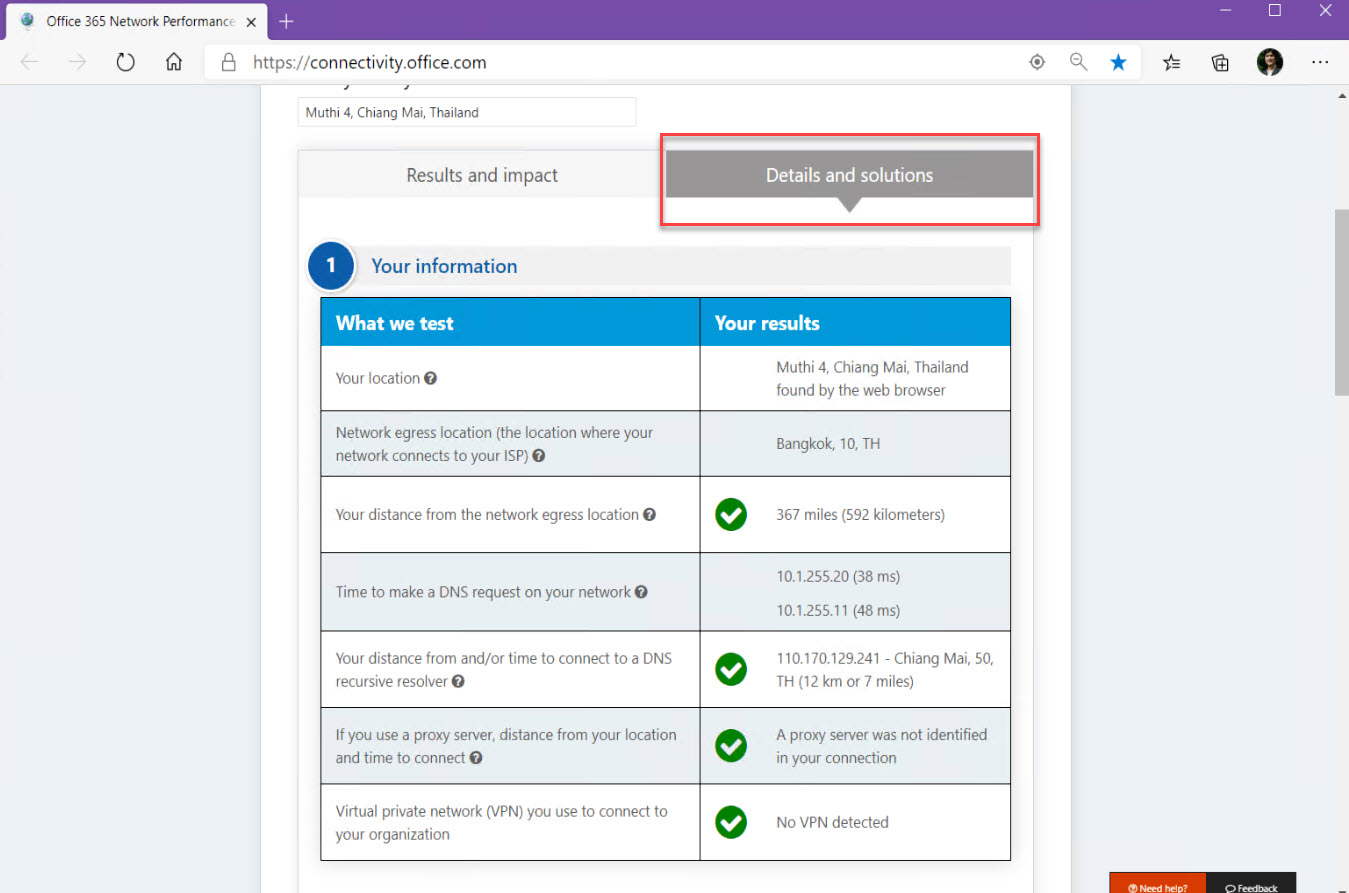This screenshot has height=893, width=1349.
Task: Click help icon next to Your location
Action: tap(430, 379)
